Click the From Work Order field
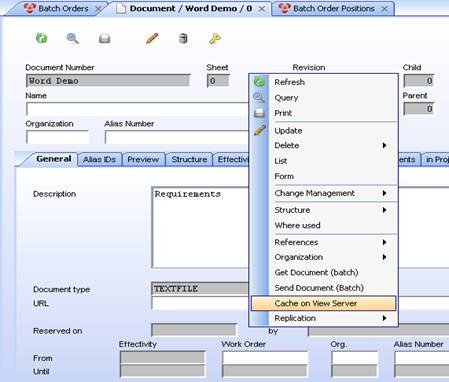449x382 pixels. tap(265, 358)
